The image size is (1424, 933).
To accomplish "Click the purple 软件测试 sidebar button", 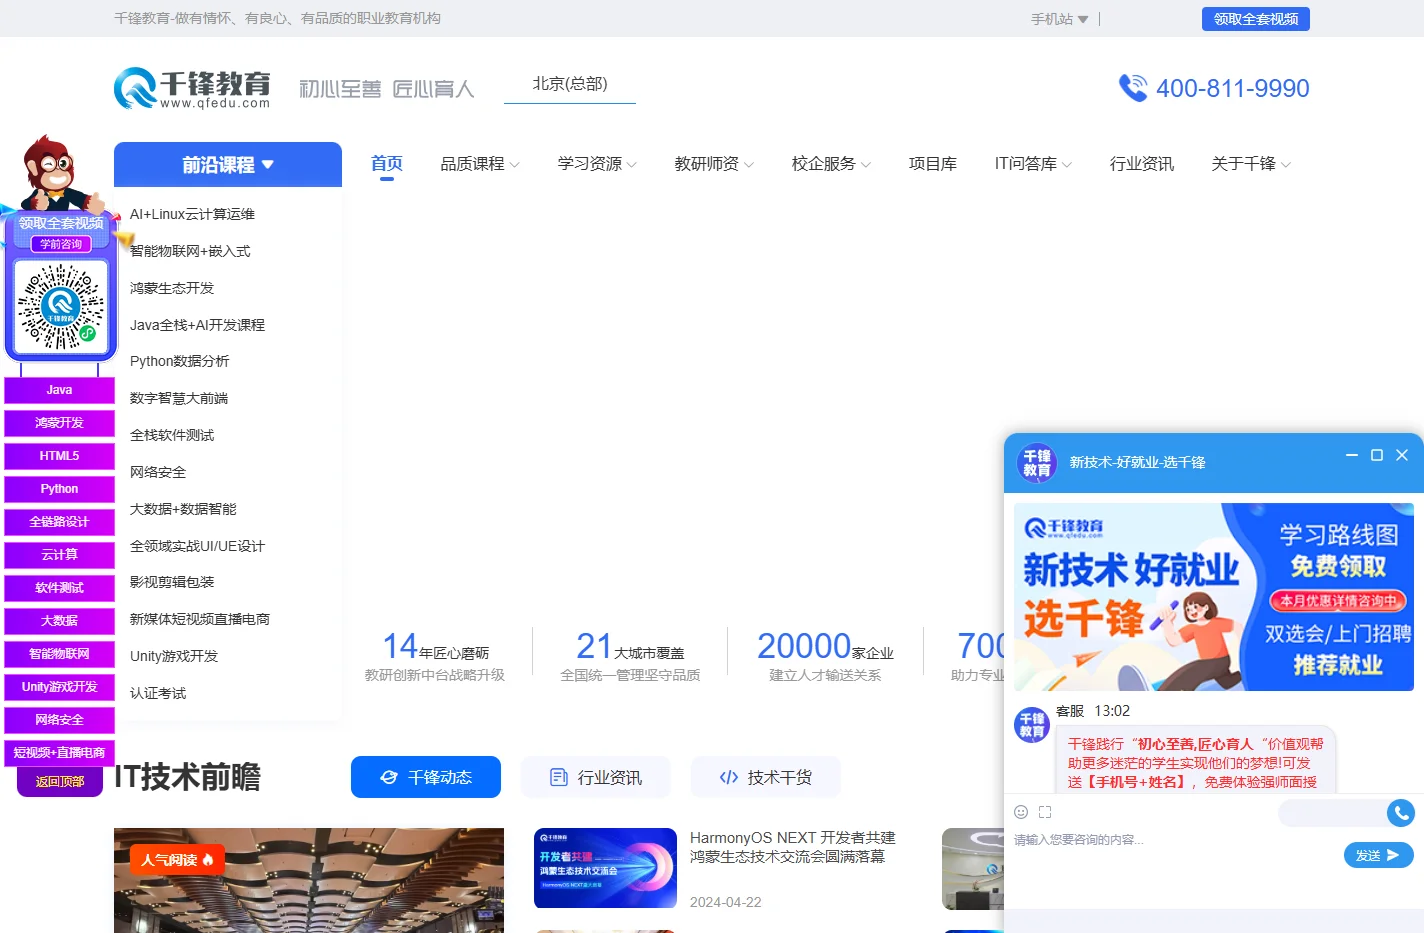I will pos(59,588).
